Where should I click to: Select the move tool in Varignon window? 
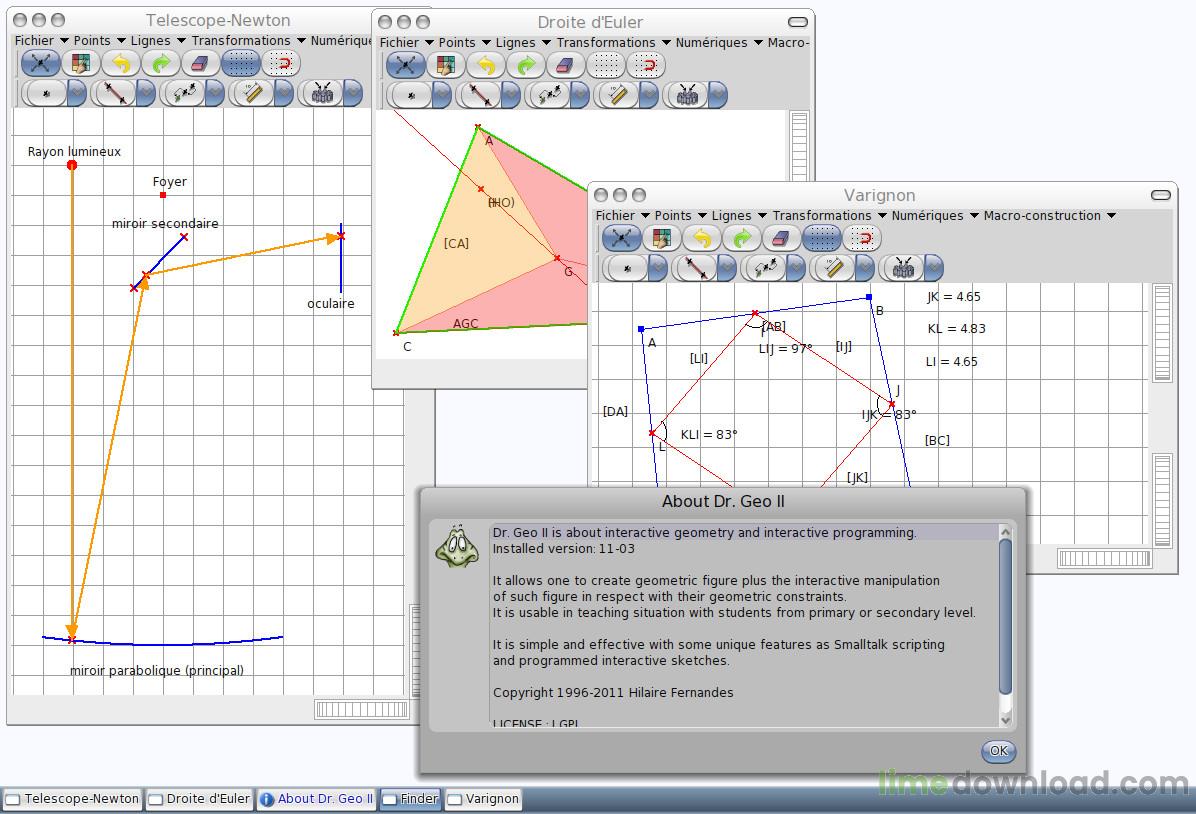coord(622,239)
